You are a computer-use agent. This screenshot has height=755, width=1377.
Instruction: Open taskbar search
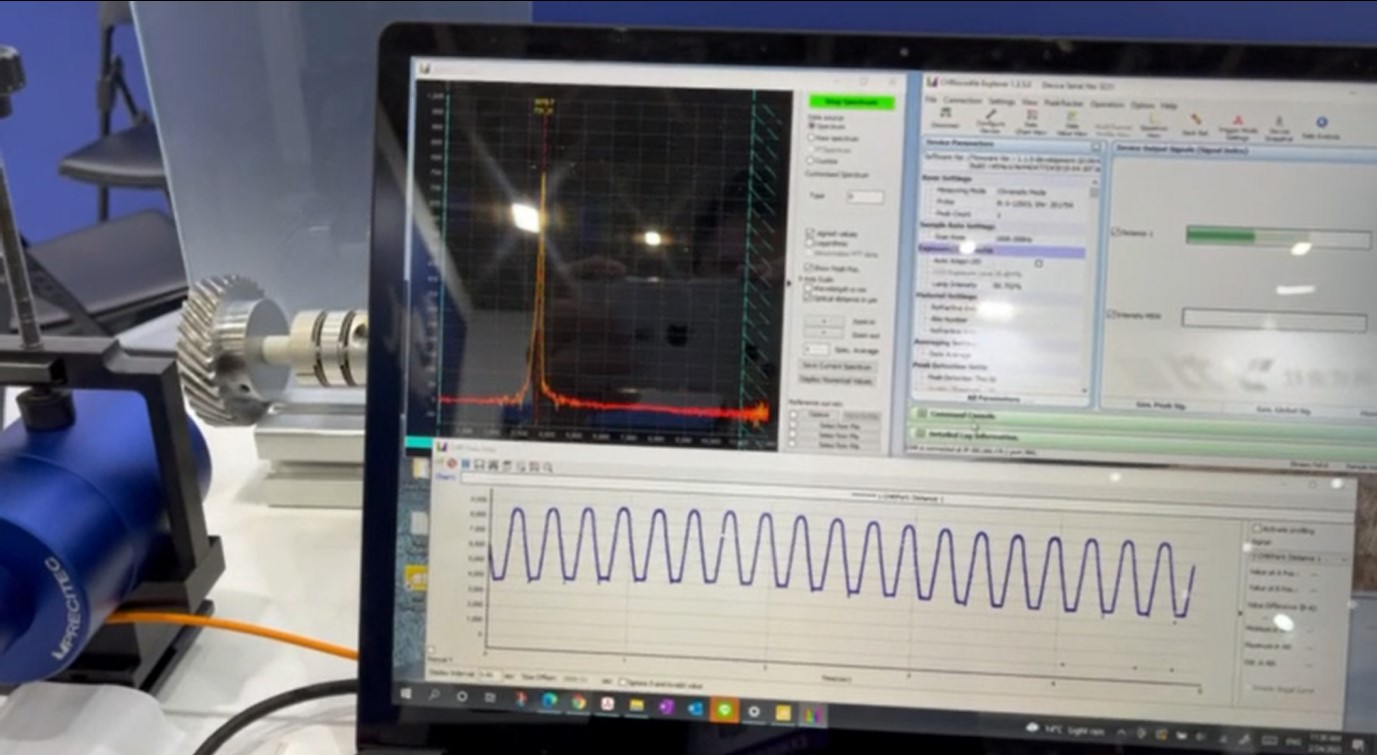click(434, 695)
